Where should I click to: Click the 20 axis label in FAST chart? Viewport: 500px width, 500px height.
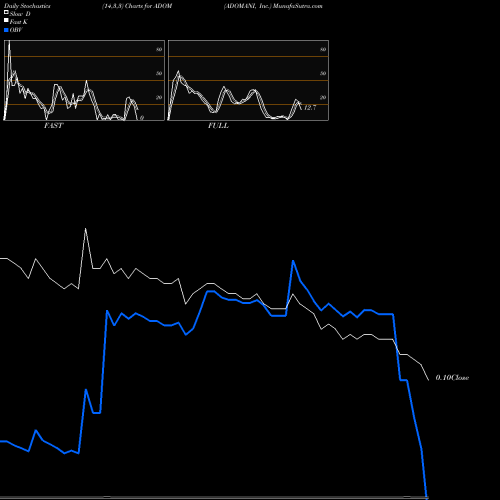[x=159, y=97]
